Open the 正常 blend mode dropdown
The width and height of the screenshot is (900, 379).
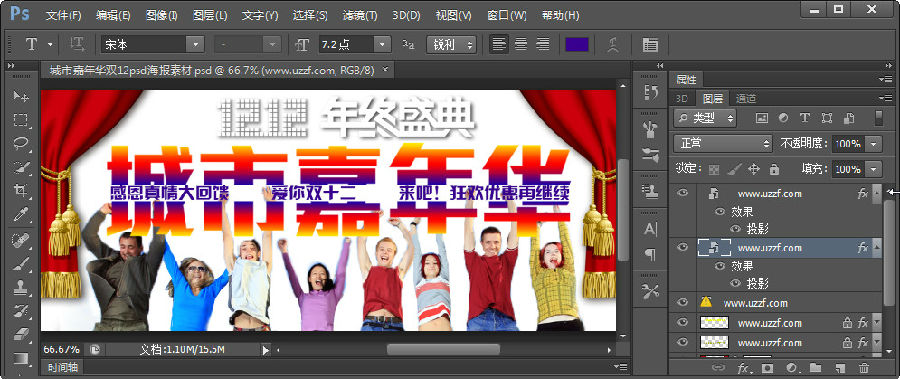coord(723,143)
